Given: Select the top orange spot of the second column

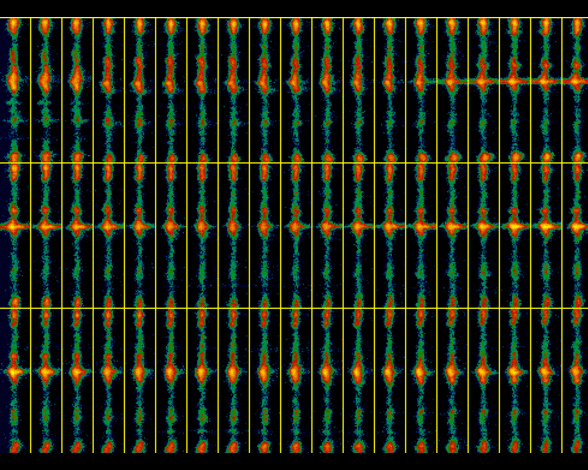Looking at the screenshot, I should (x=45, y=26).
